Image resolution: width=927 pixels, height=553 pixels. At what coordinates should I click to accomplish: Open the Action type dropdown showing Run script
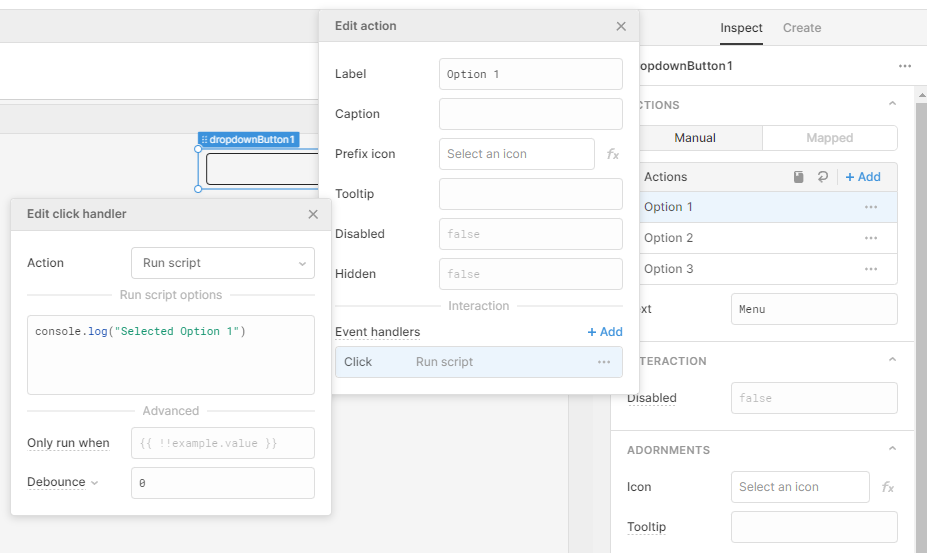pyautogui.click(x=222, y=263)
